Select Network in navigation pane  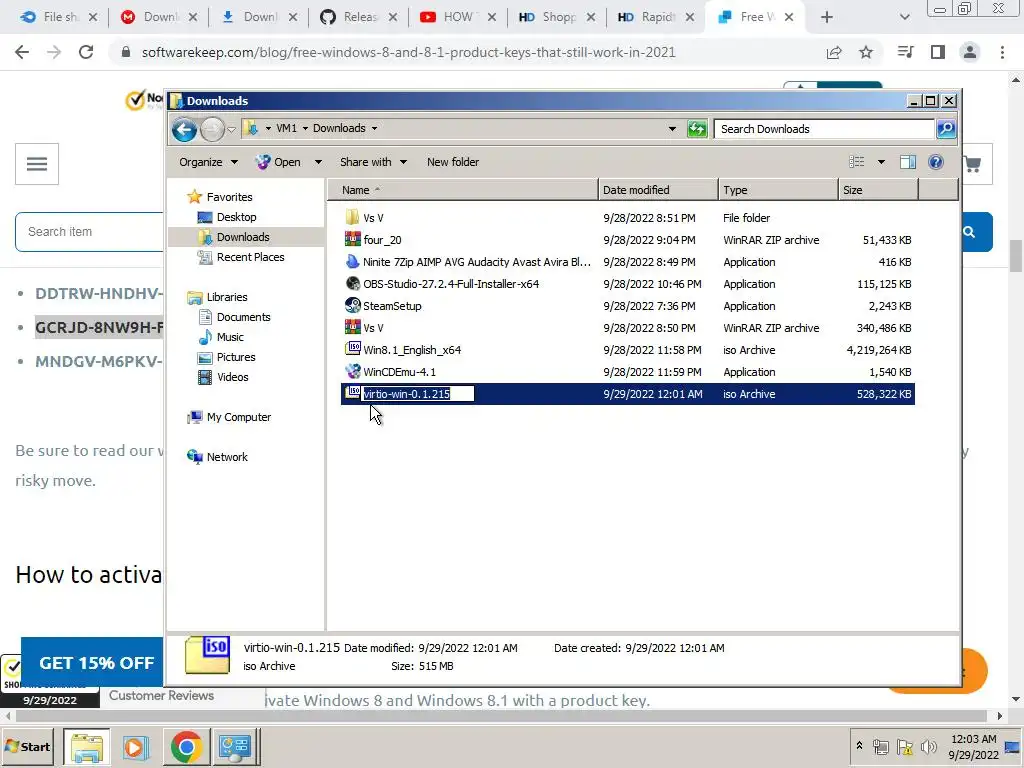(227, 457)
